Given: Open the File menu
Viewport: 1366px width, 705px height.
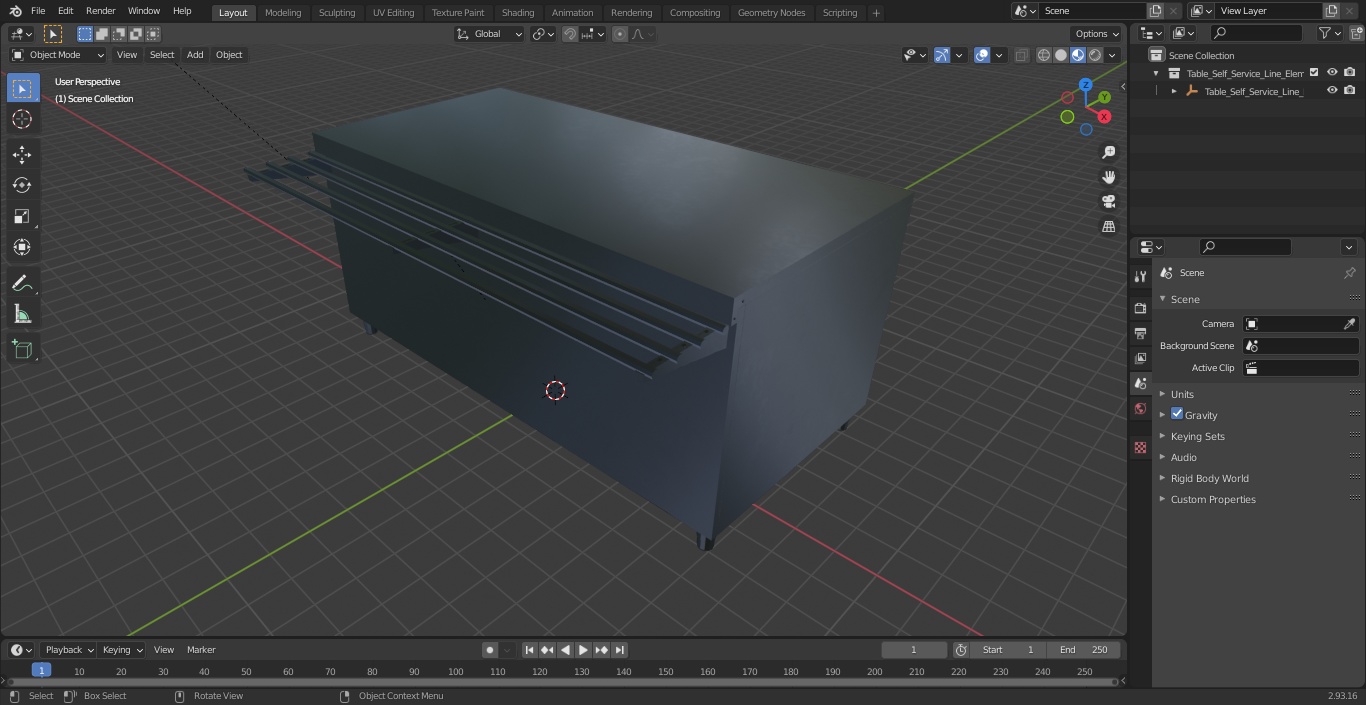Looking at the screenshot, I should (38, 11).
